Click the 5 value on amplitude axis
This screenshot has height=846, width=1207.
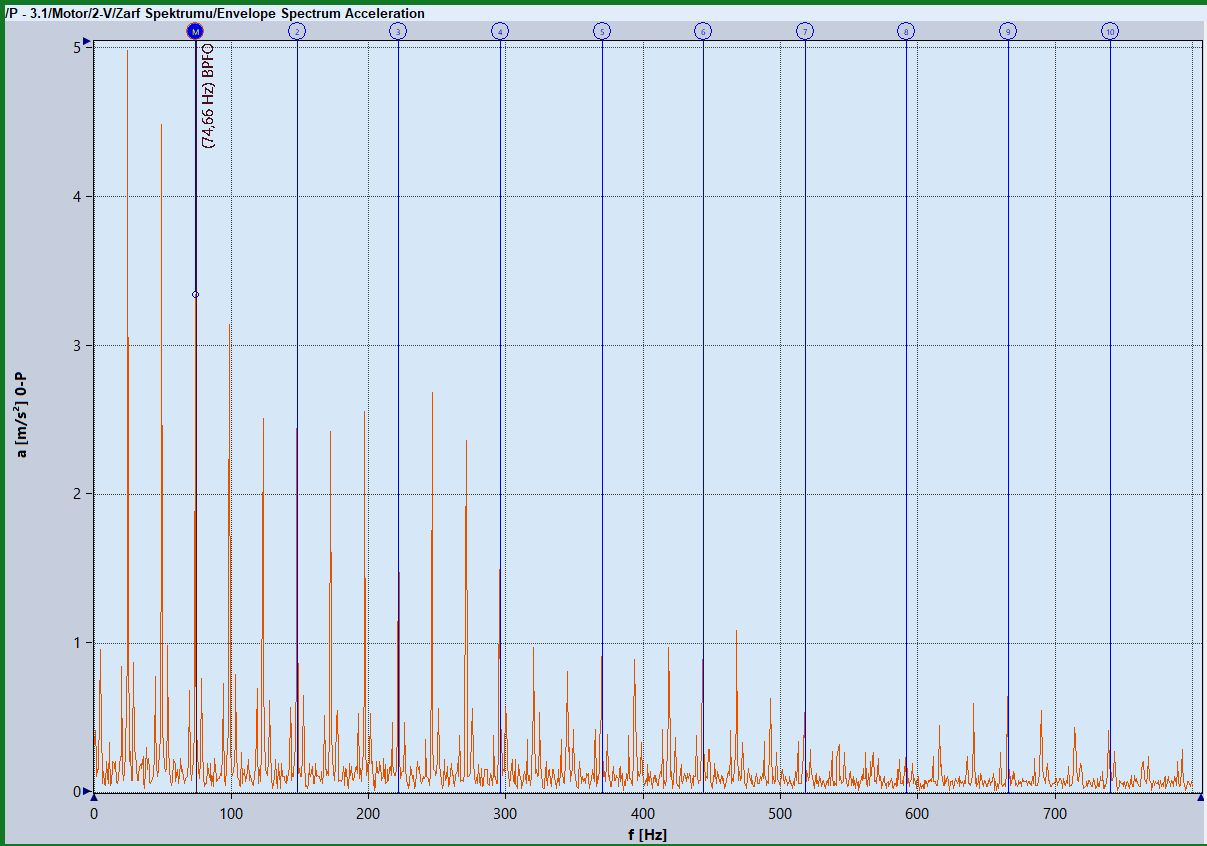pyautogui.click(x=76, y=48)
